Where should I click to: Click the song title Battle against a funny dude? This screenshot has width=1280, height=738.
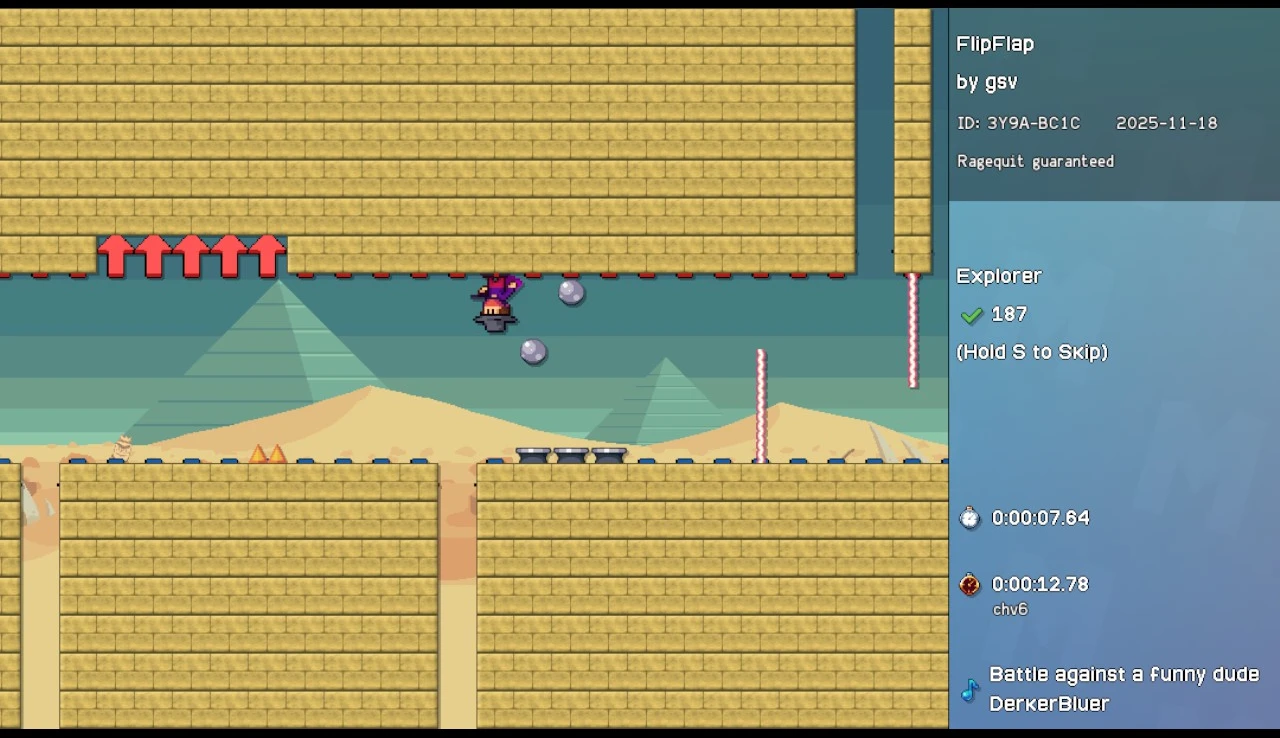tap(1123, 675)
